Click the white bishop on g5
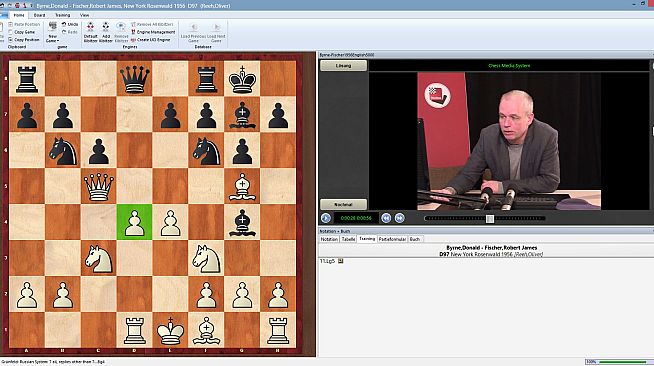This screenshot has height=366, width=654. pos(242,186)
